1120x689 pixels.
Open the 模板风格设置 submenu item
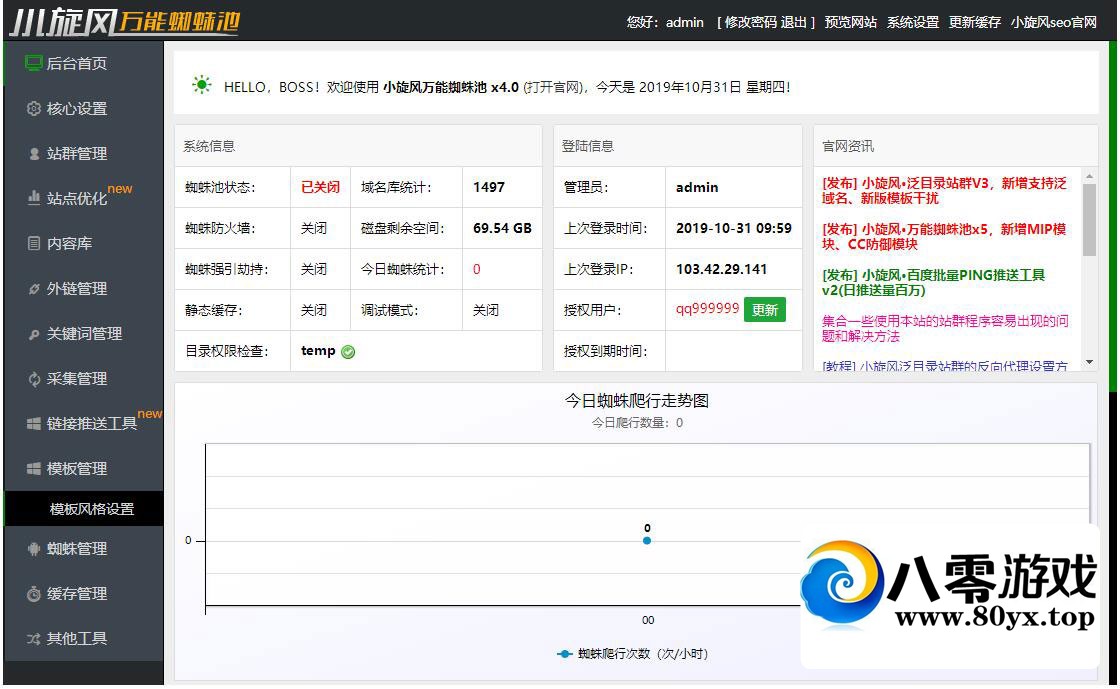(92, 509)
